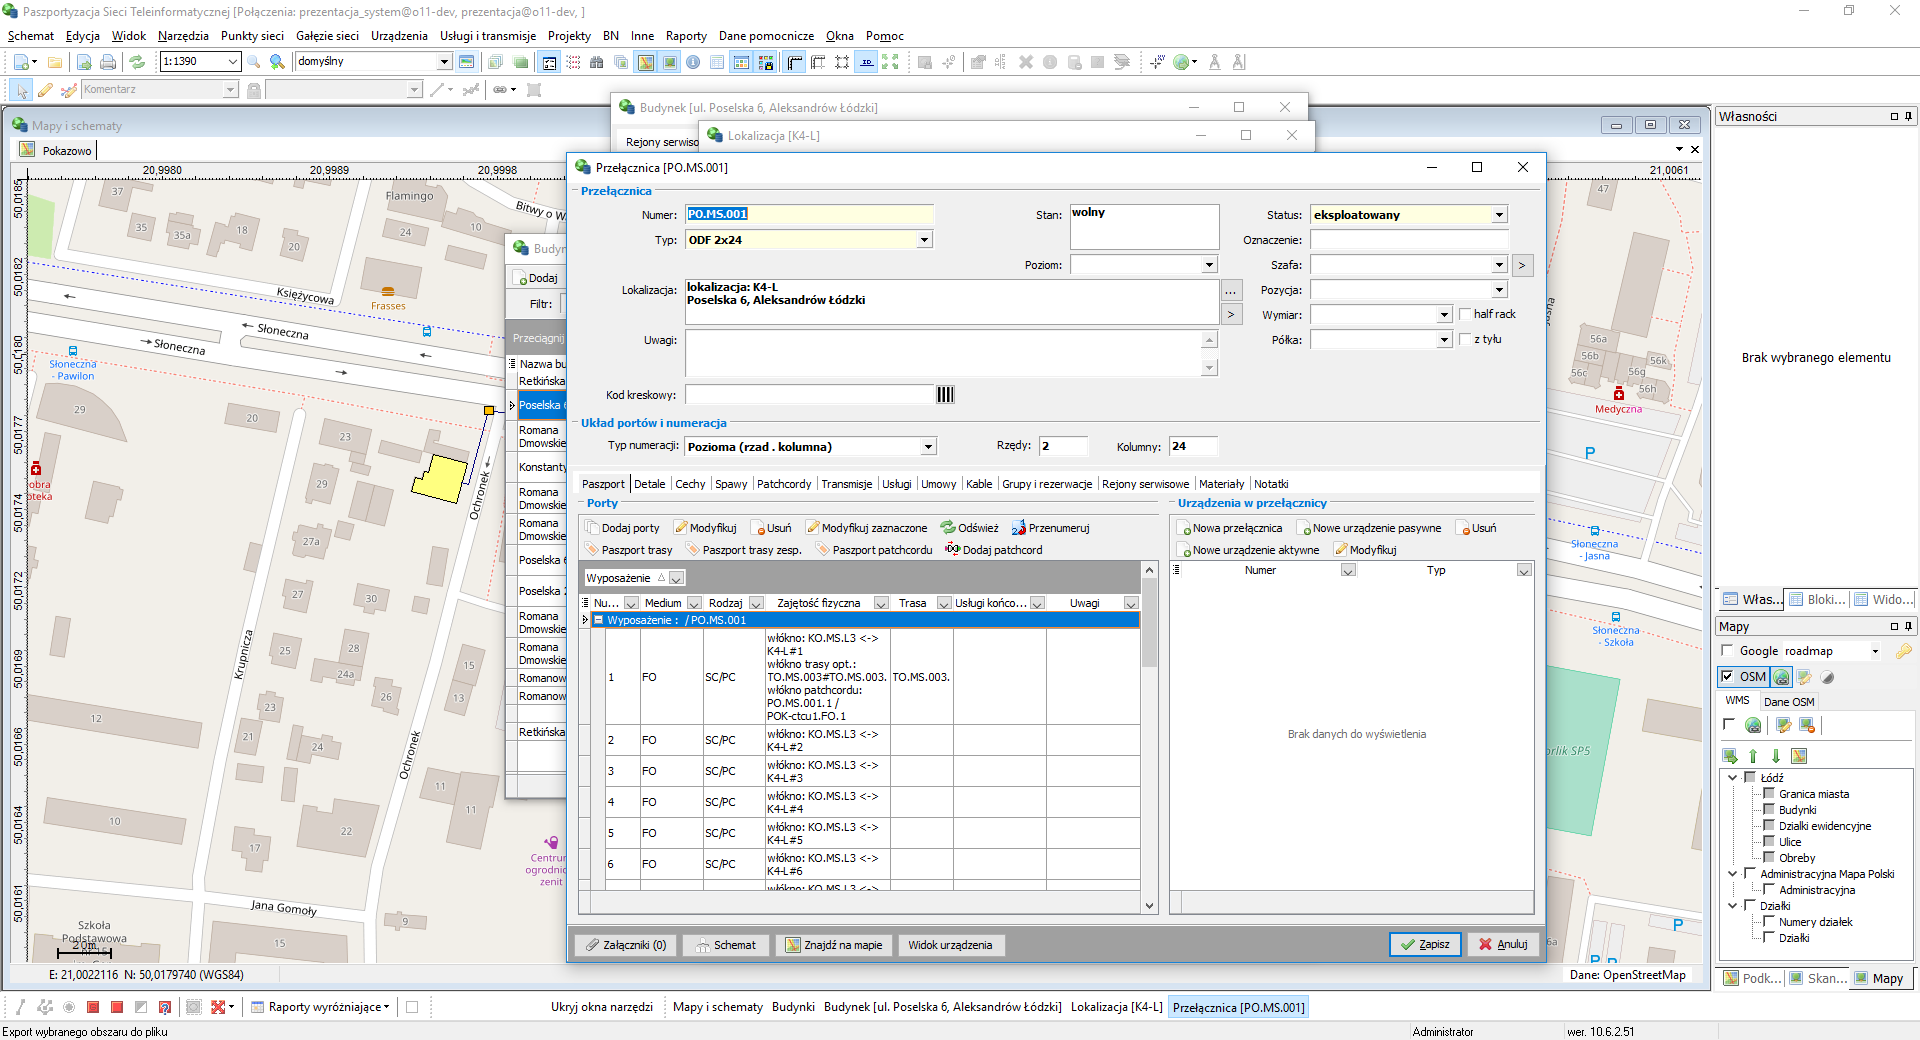The width and height of the screenshot is (1920, 1040).
Task: Click Nowe urządzenie aktywne
Action: click(x=1247, y=550)
